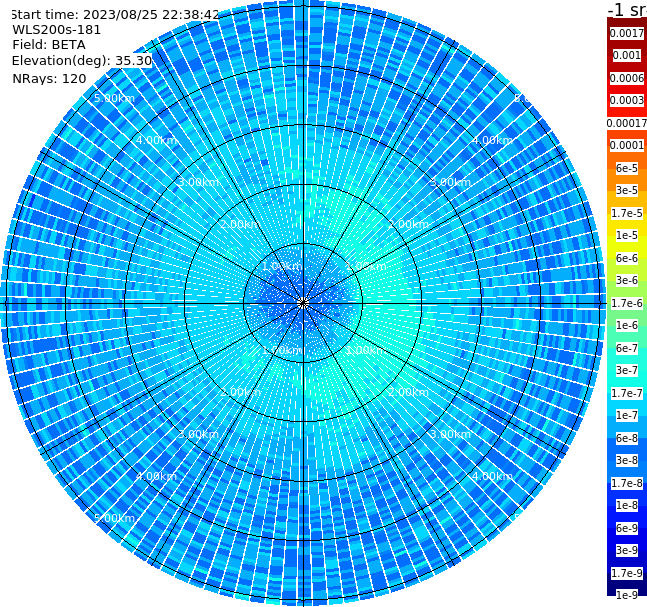Click the 6e-6 colorbar tick
This screenshot has height=607, width=647.
[627, 258]
